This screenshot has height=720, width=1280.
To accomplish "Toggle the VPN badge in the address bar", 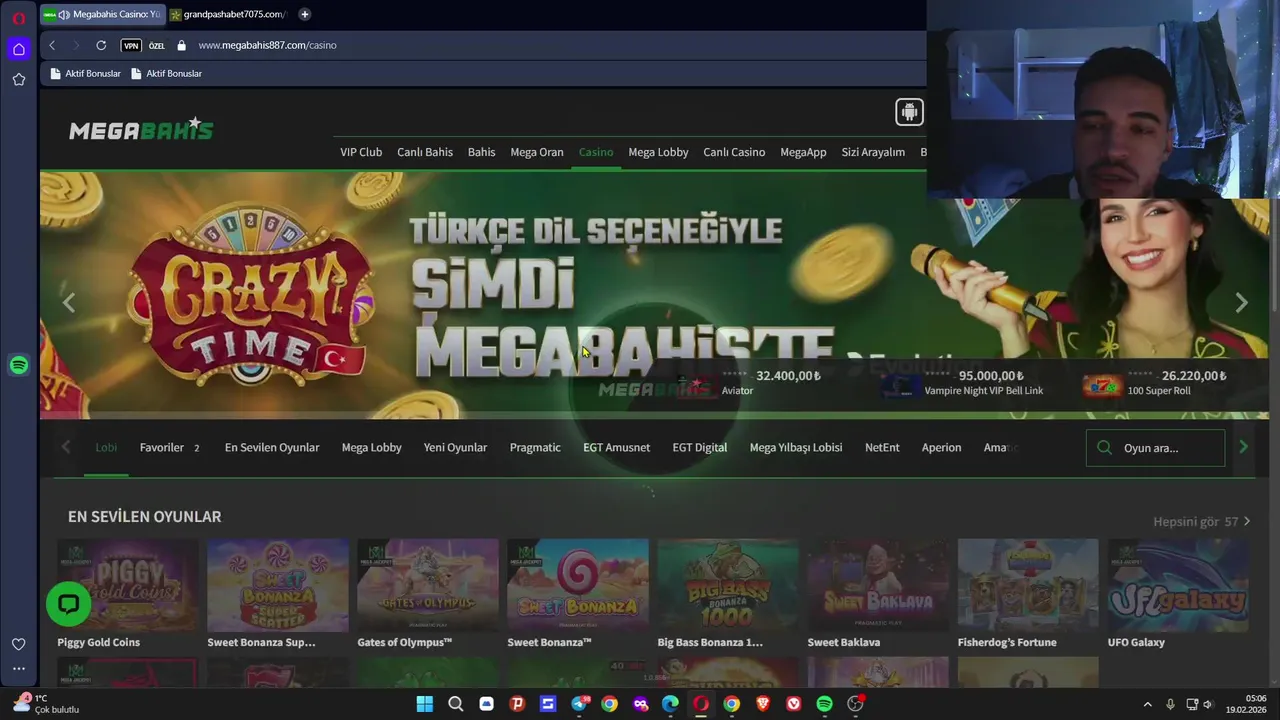I will click(x=131, y=45).
